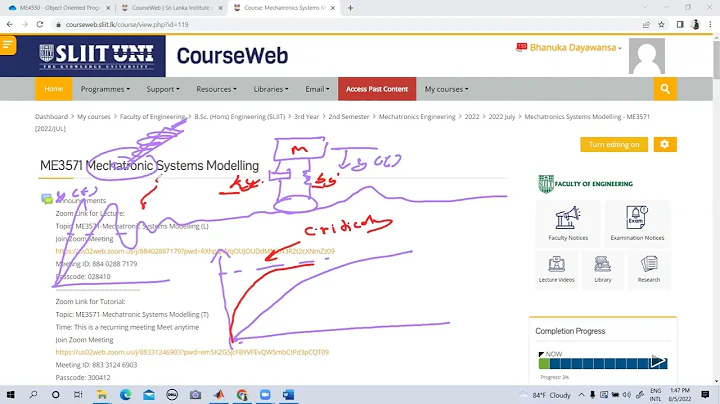Open the Announcements forum icon
This screenshot has width=720, height=404.
tap(47, 199)
